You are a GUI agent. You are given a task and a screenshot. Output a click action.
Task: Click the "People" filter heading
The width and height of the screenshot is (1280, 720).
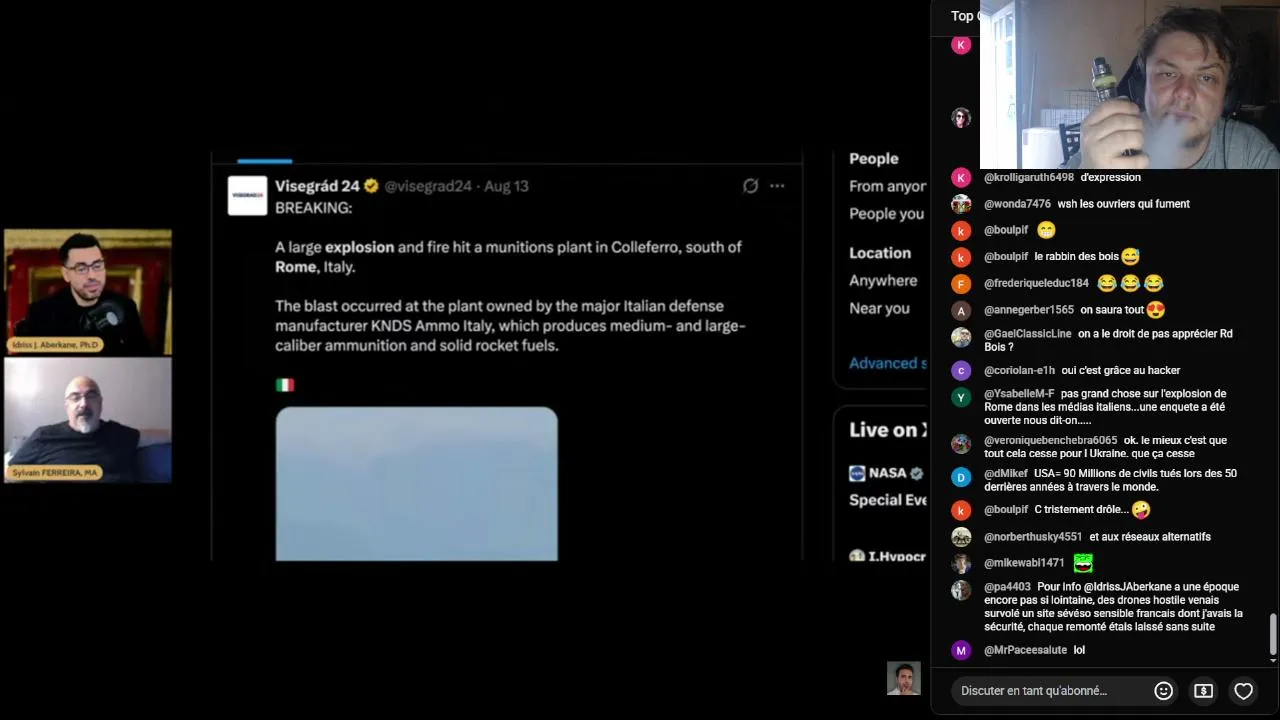pos(874,158)
